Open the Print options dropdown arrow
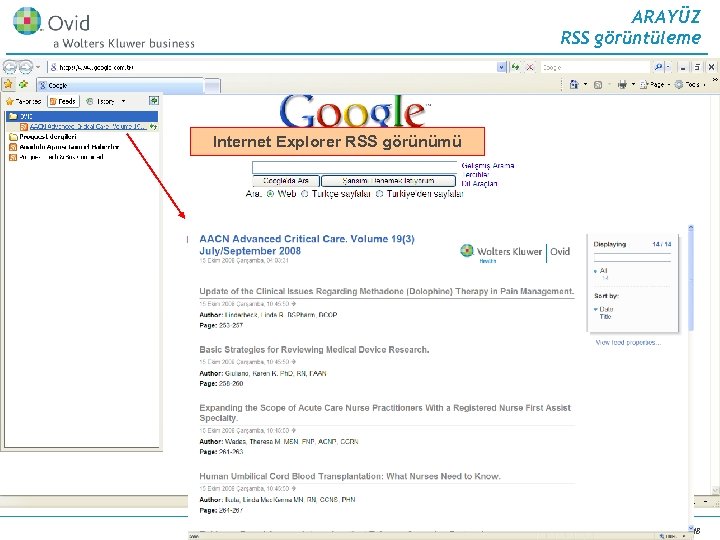This screenshot has width=720, height=540. 633,84
